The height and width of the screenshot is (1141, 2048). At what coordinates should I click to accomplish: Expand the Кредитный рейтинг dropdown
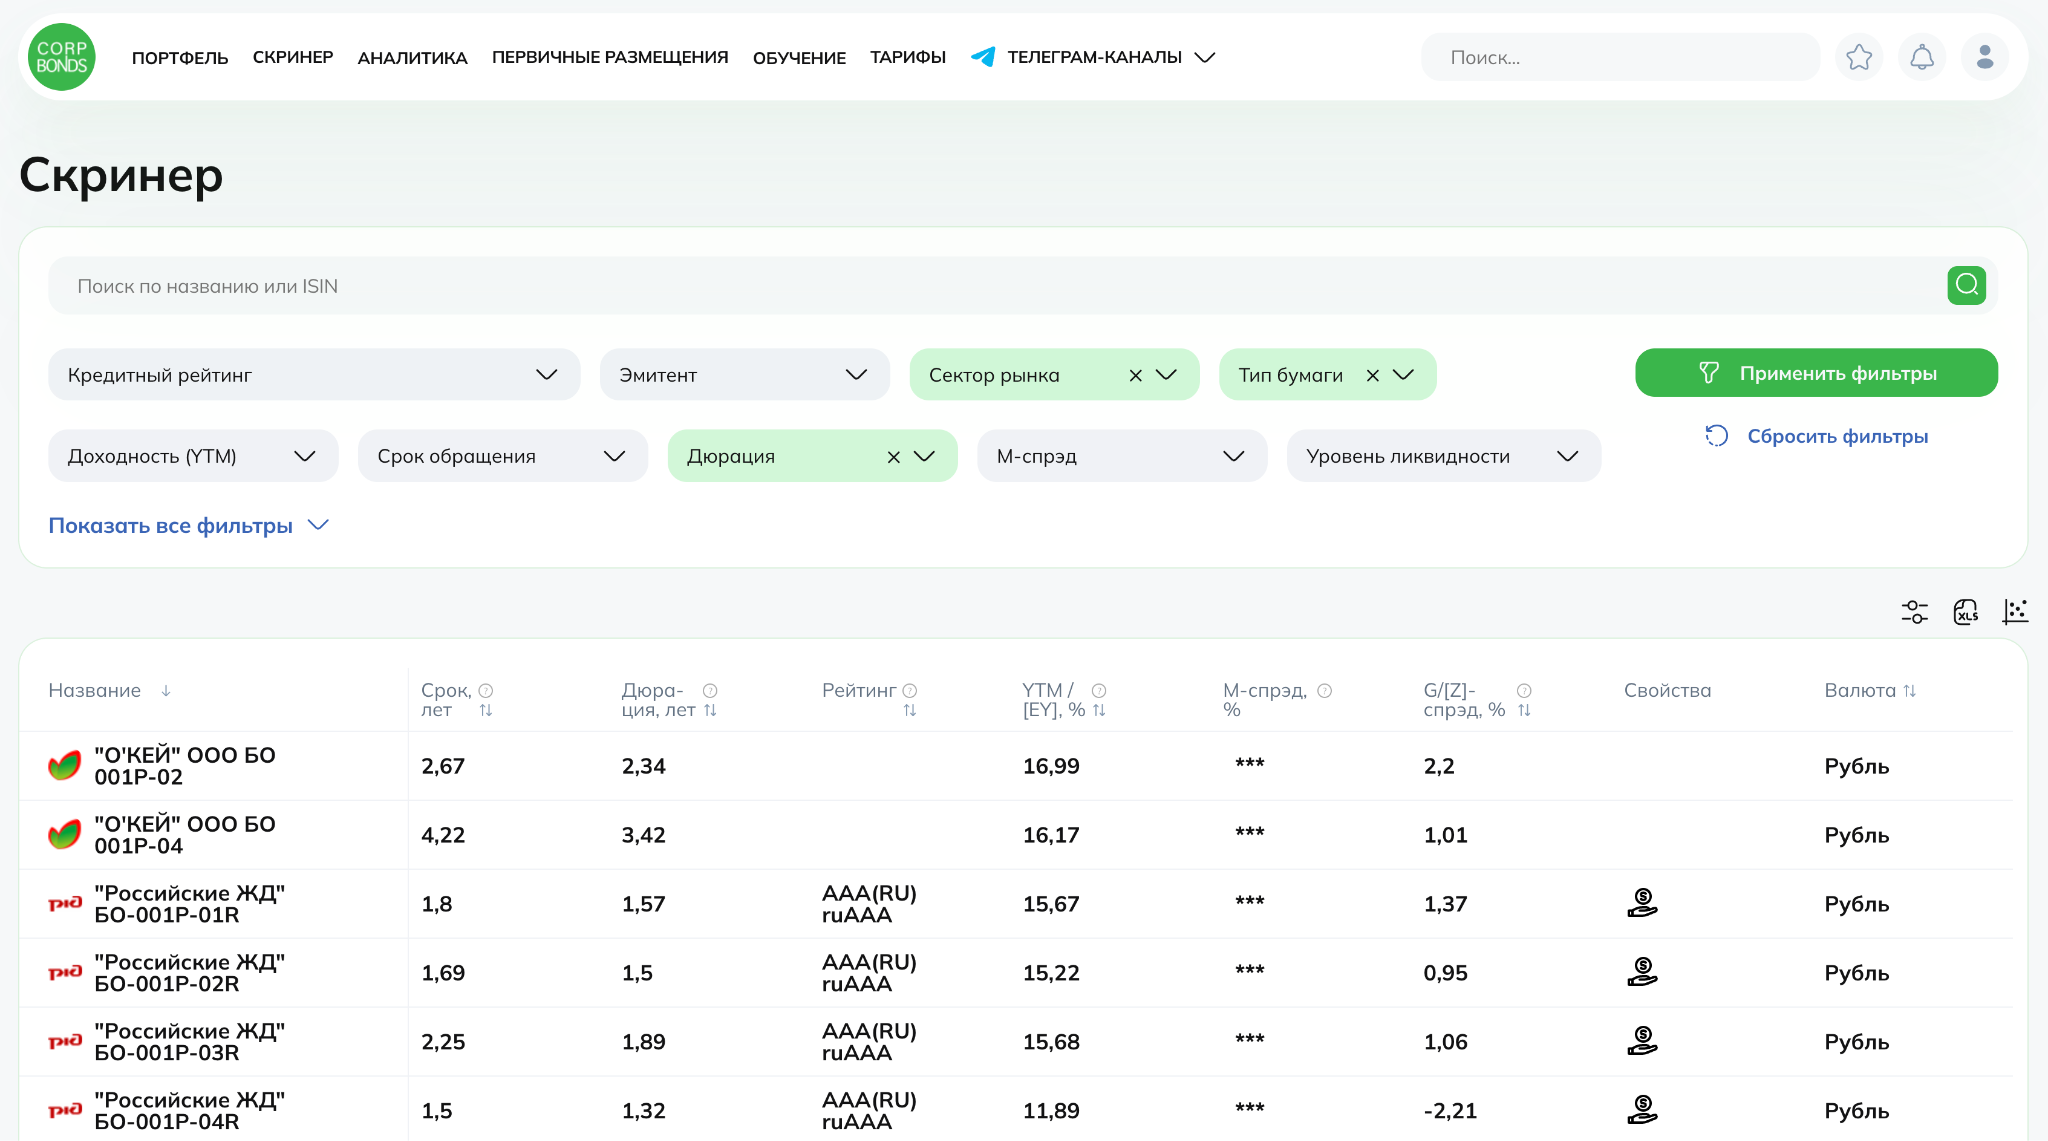314,374
